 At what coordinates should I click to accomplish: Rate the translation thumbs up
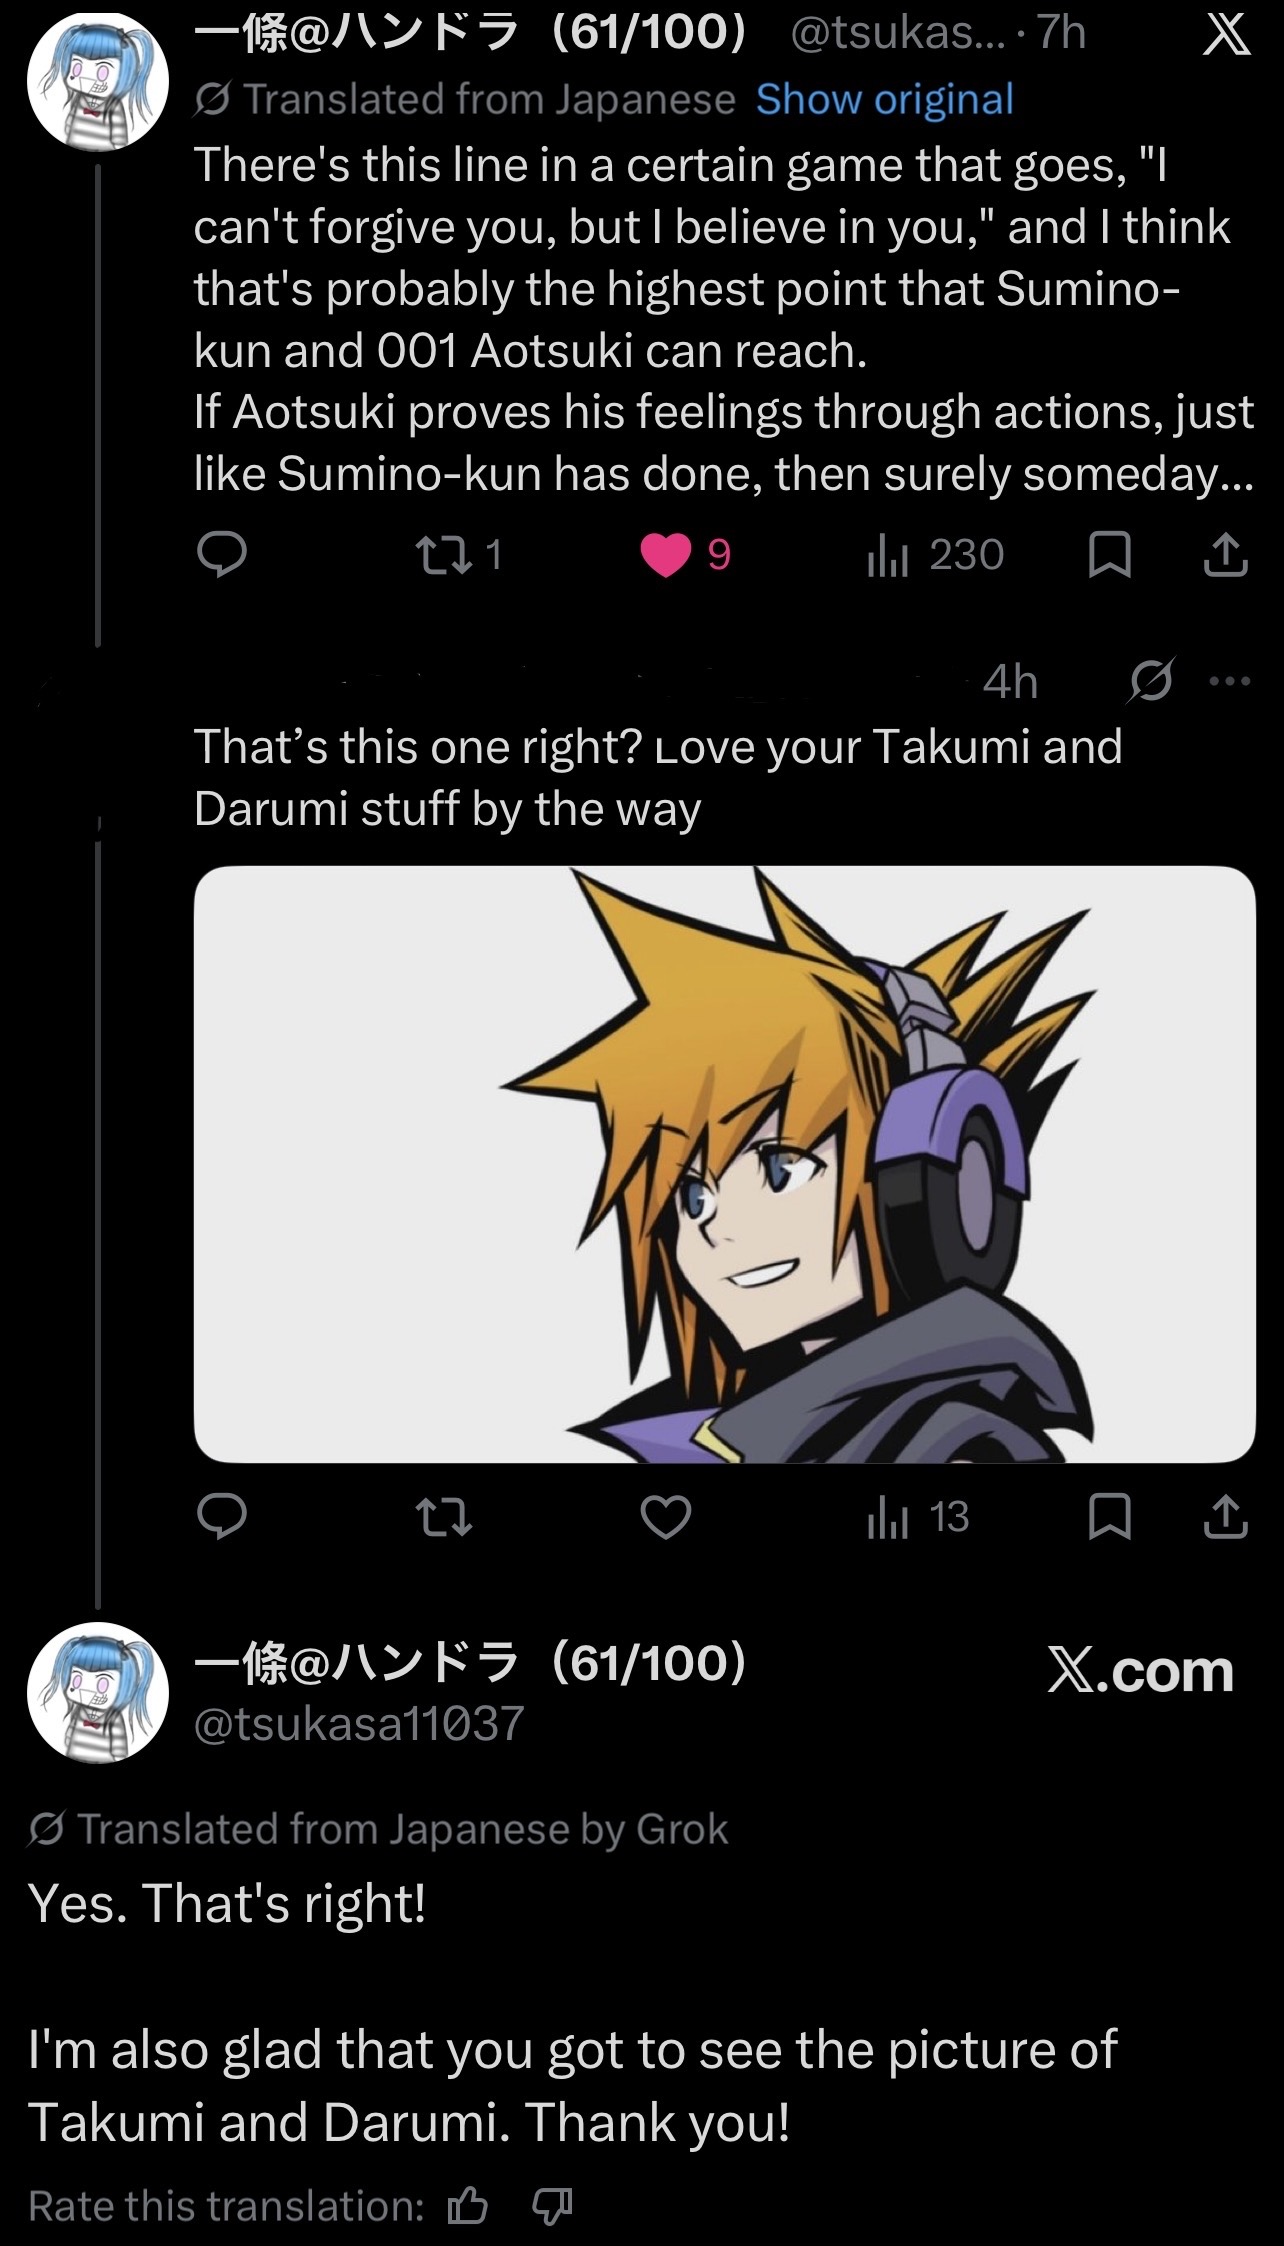[x=468, y=2206]
